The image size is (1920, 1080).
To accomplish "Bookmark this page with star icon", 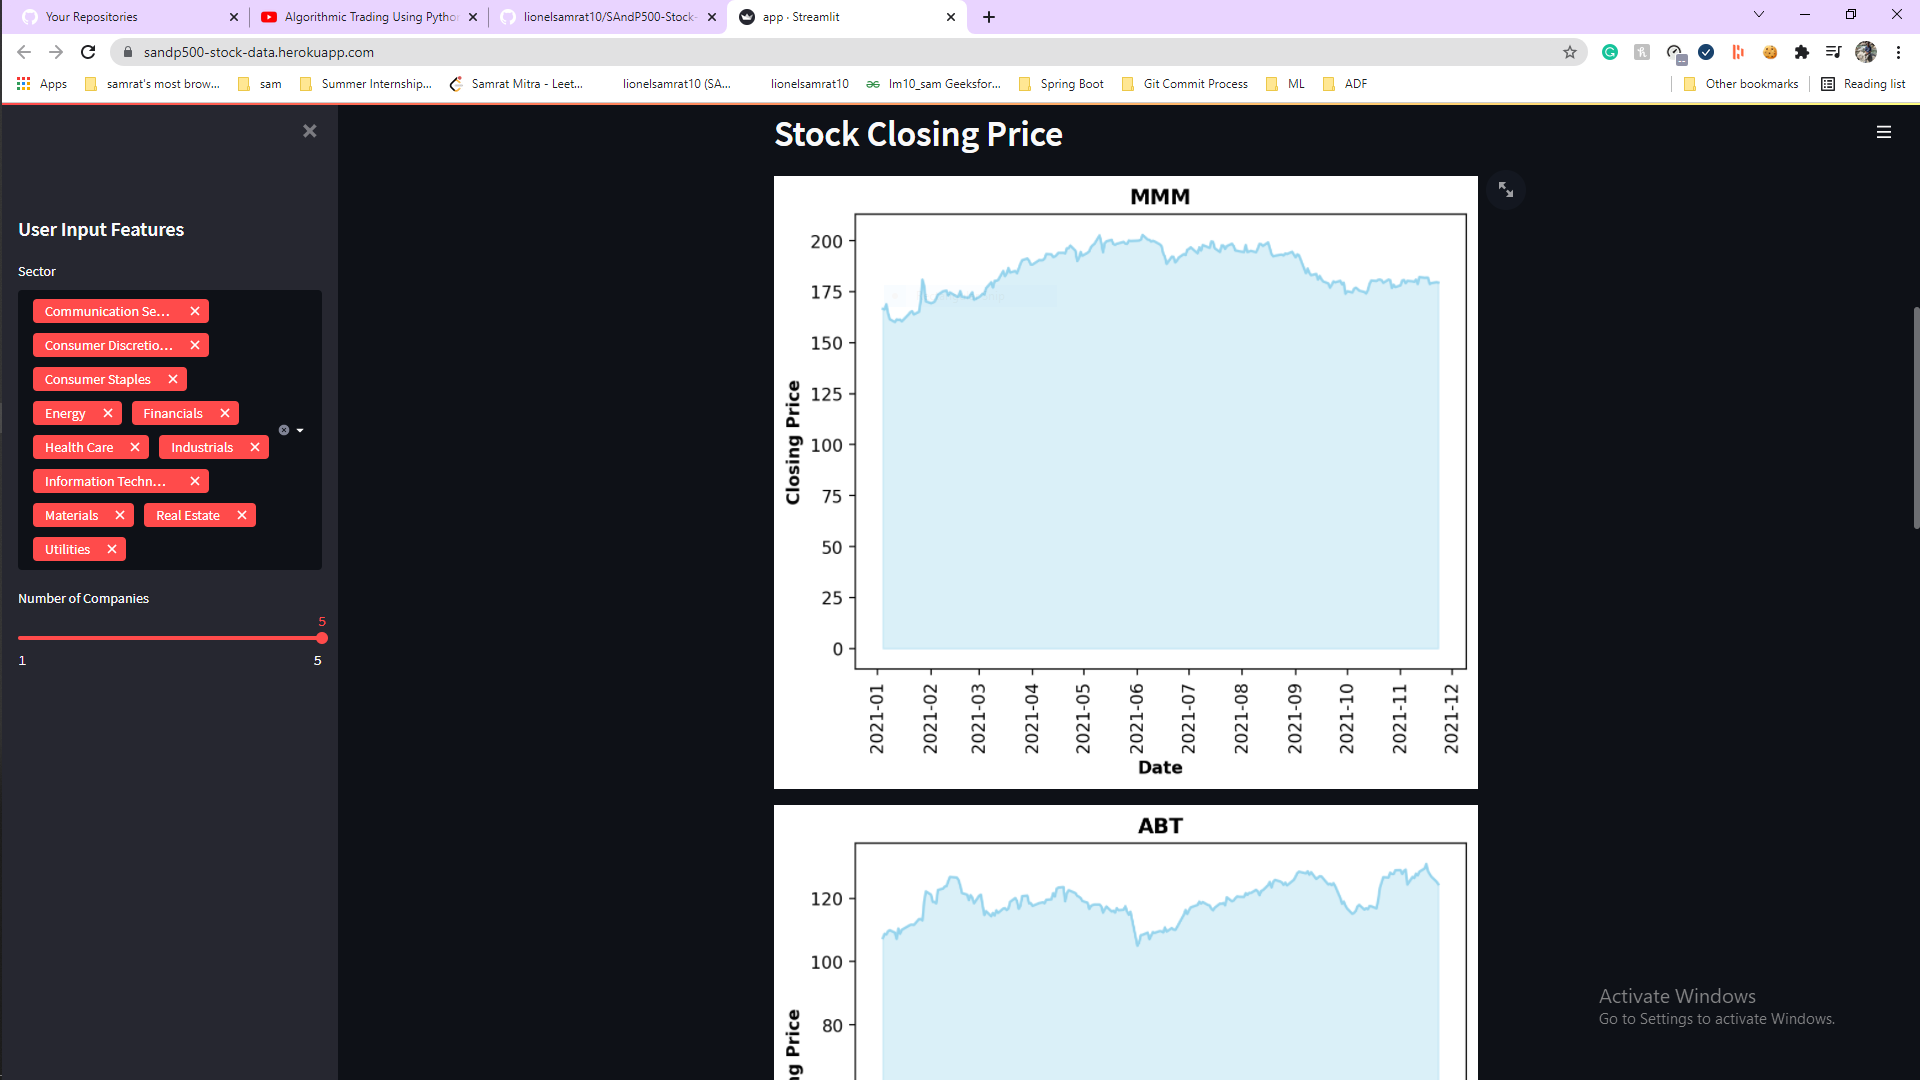I will coord(1570,52).
